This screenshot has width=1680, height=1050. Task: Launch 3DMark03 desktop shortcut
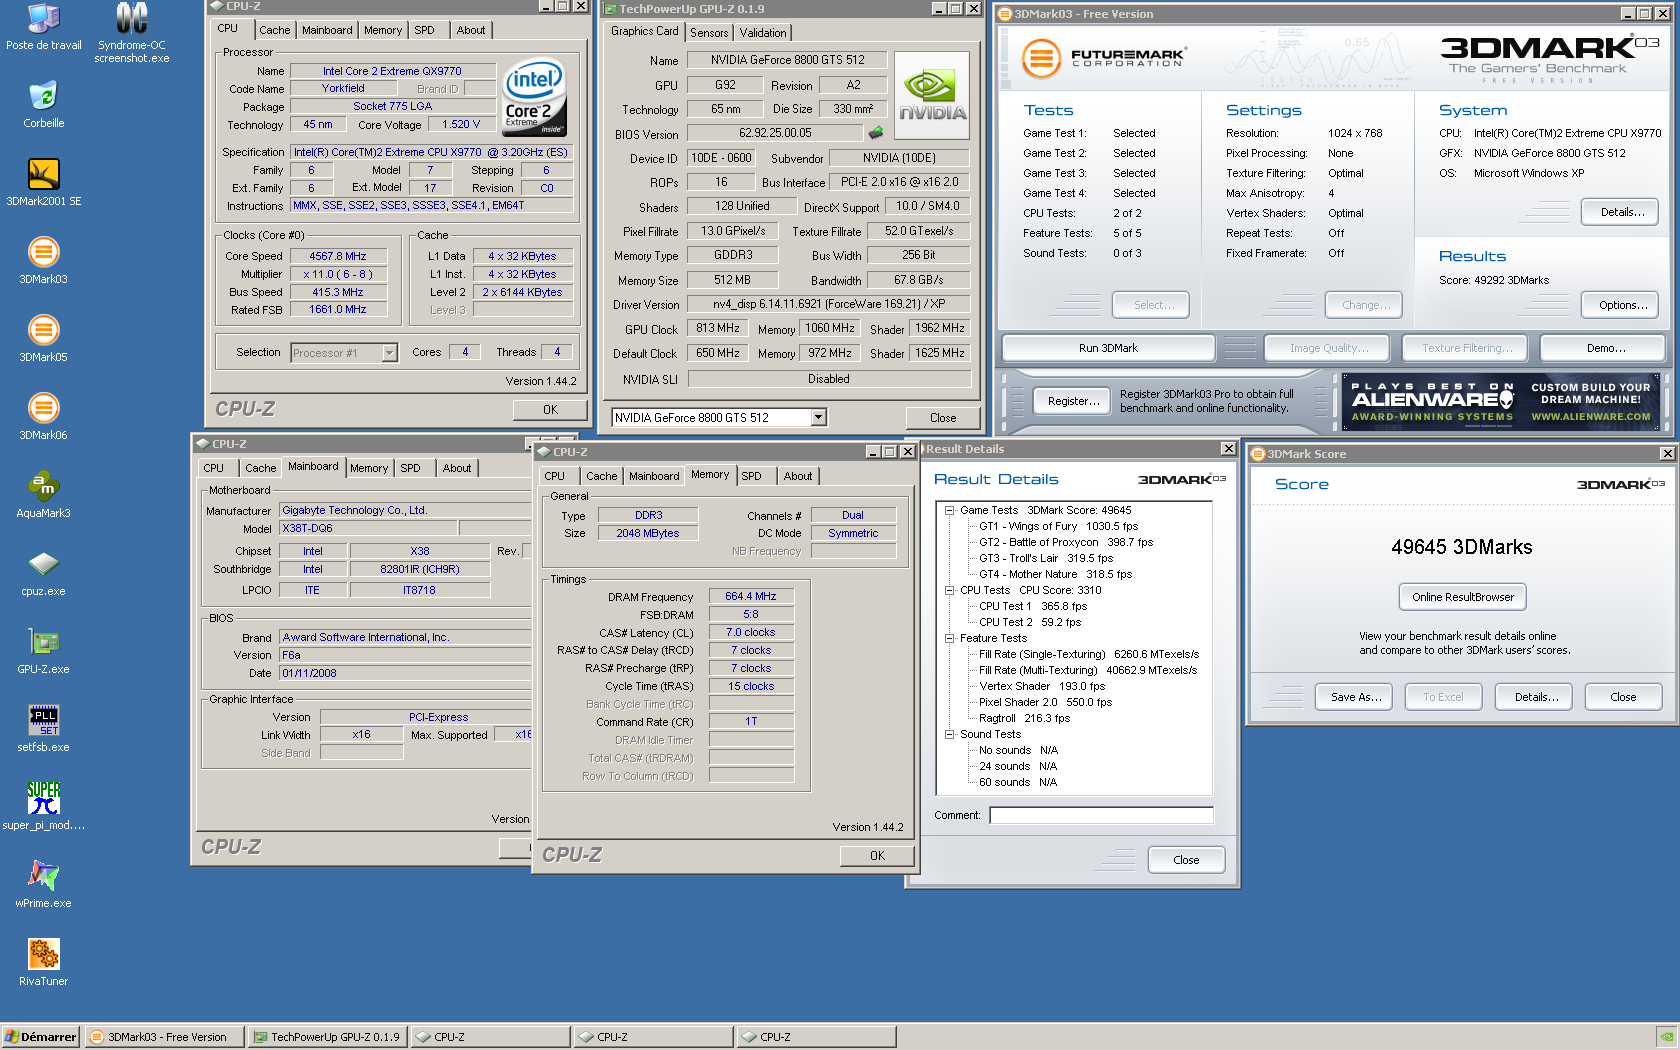coord(43,261)
